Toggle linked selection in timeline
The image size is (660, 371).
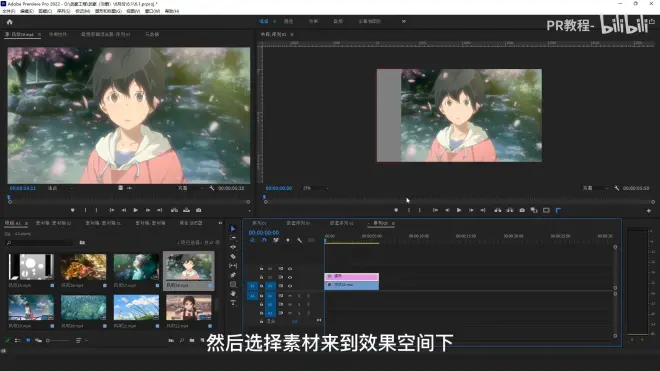pos(276,240)
